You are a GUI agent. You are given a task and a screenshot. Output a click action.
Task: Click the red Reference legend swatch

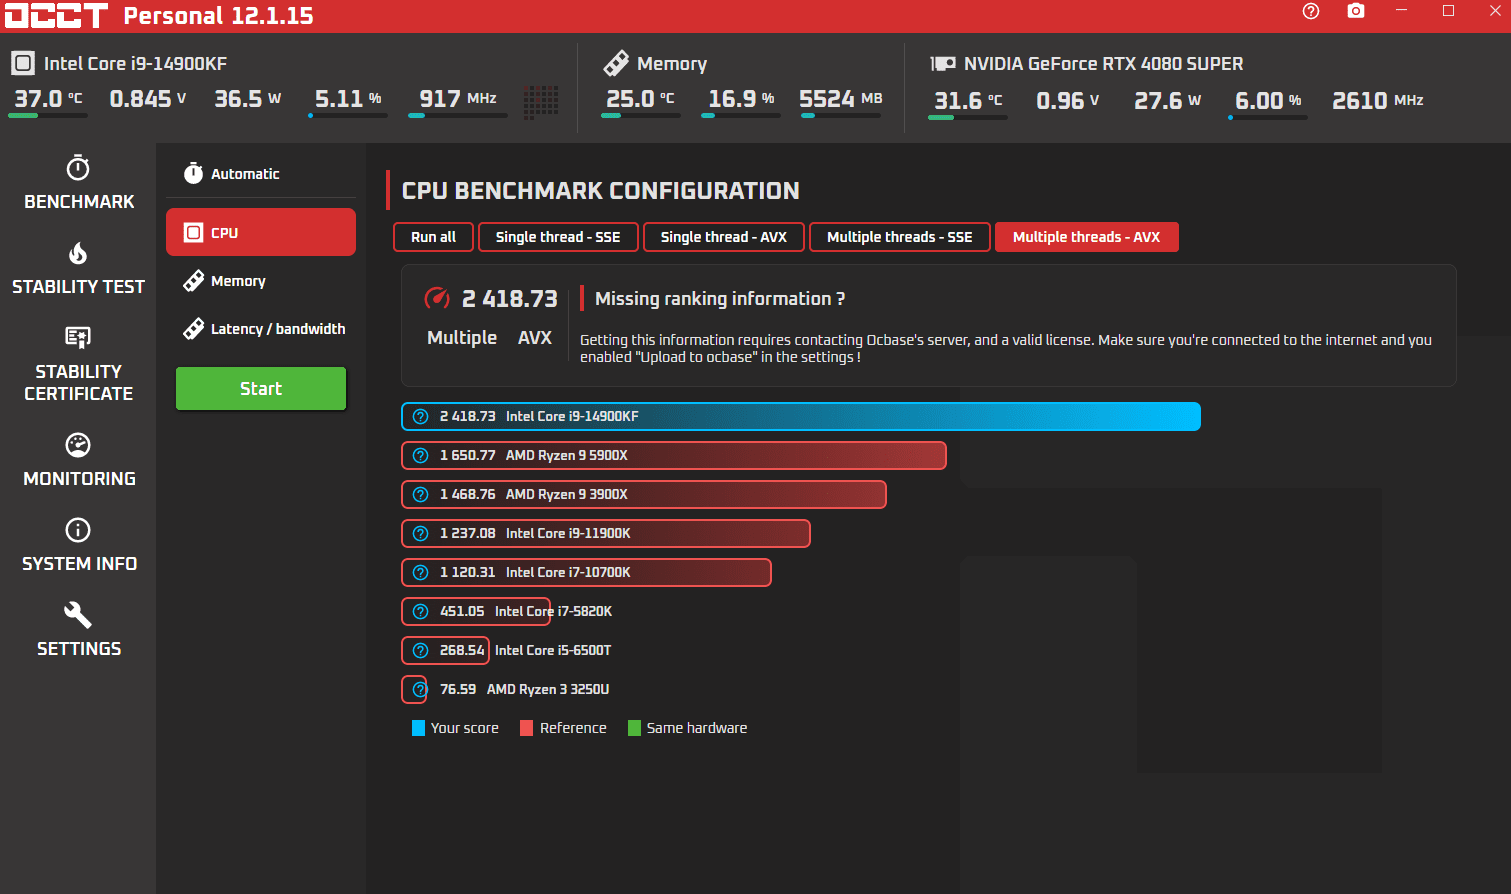point(526,728)
